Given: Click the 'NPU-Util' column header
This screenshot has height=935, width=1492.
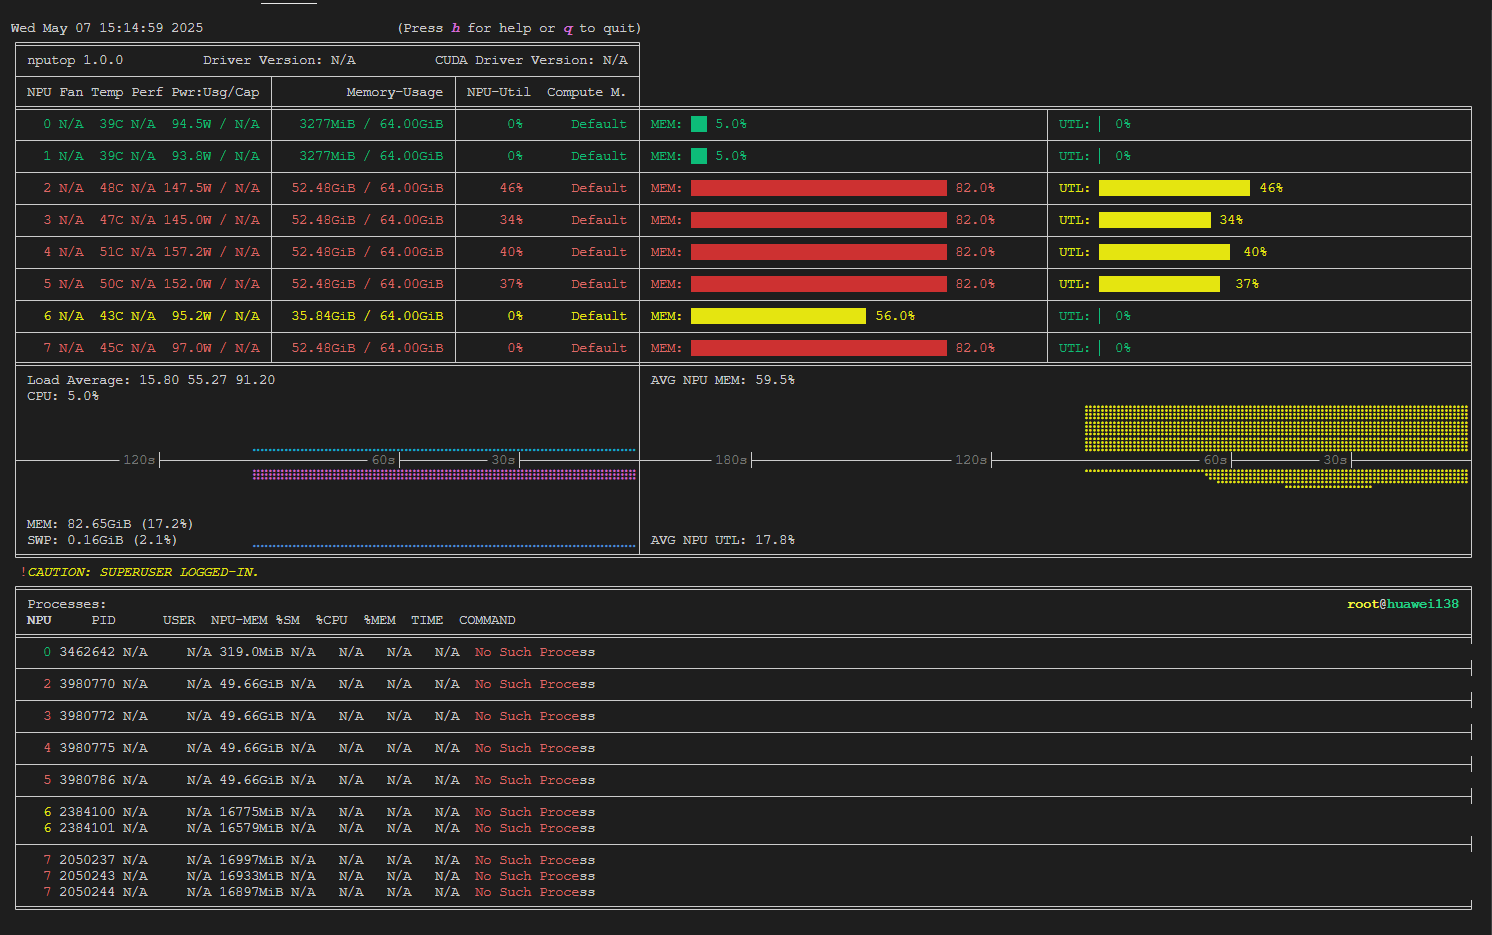Looking at the screenshot, I should click(x=499, y=92).
